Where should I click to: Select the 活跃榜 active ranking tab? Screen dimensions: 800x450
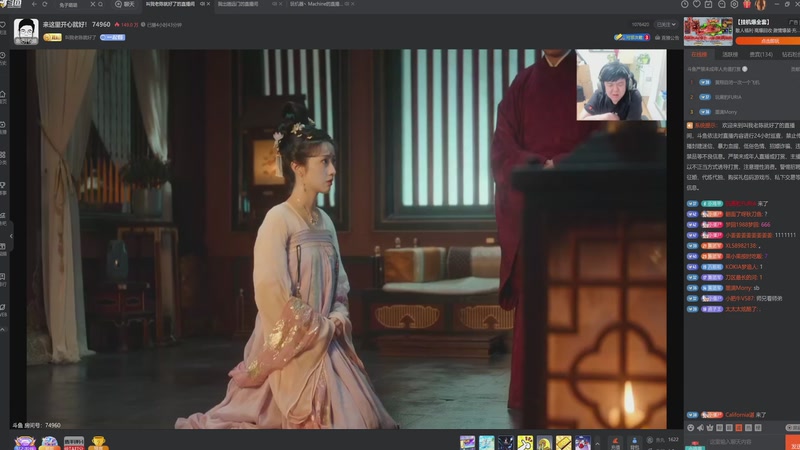730,54
